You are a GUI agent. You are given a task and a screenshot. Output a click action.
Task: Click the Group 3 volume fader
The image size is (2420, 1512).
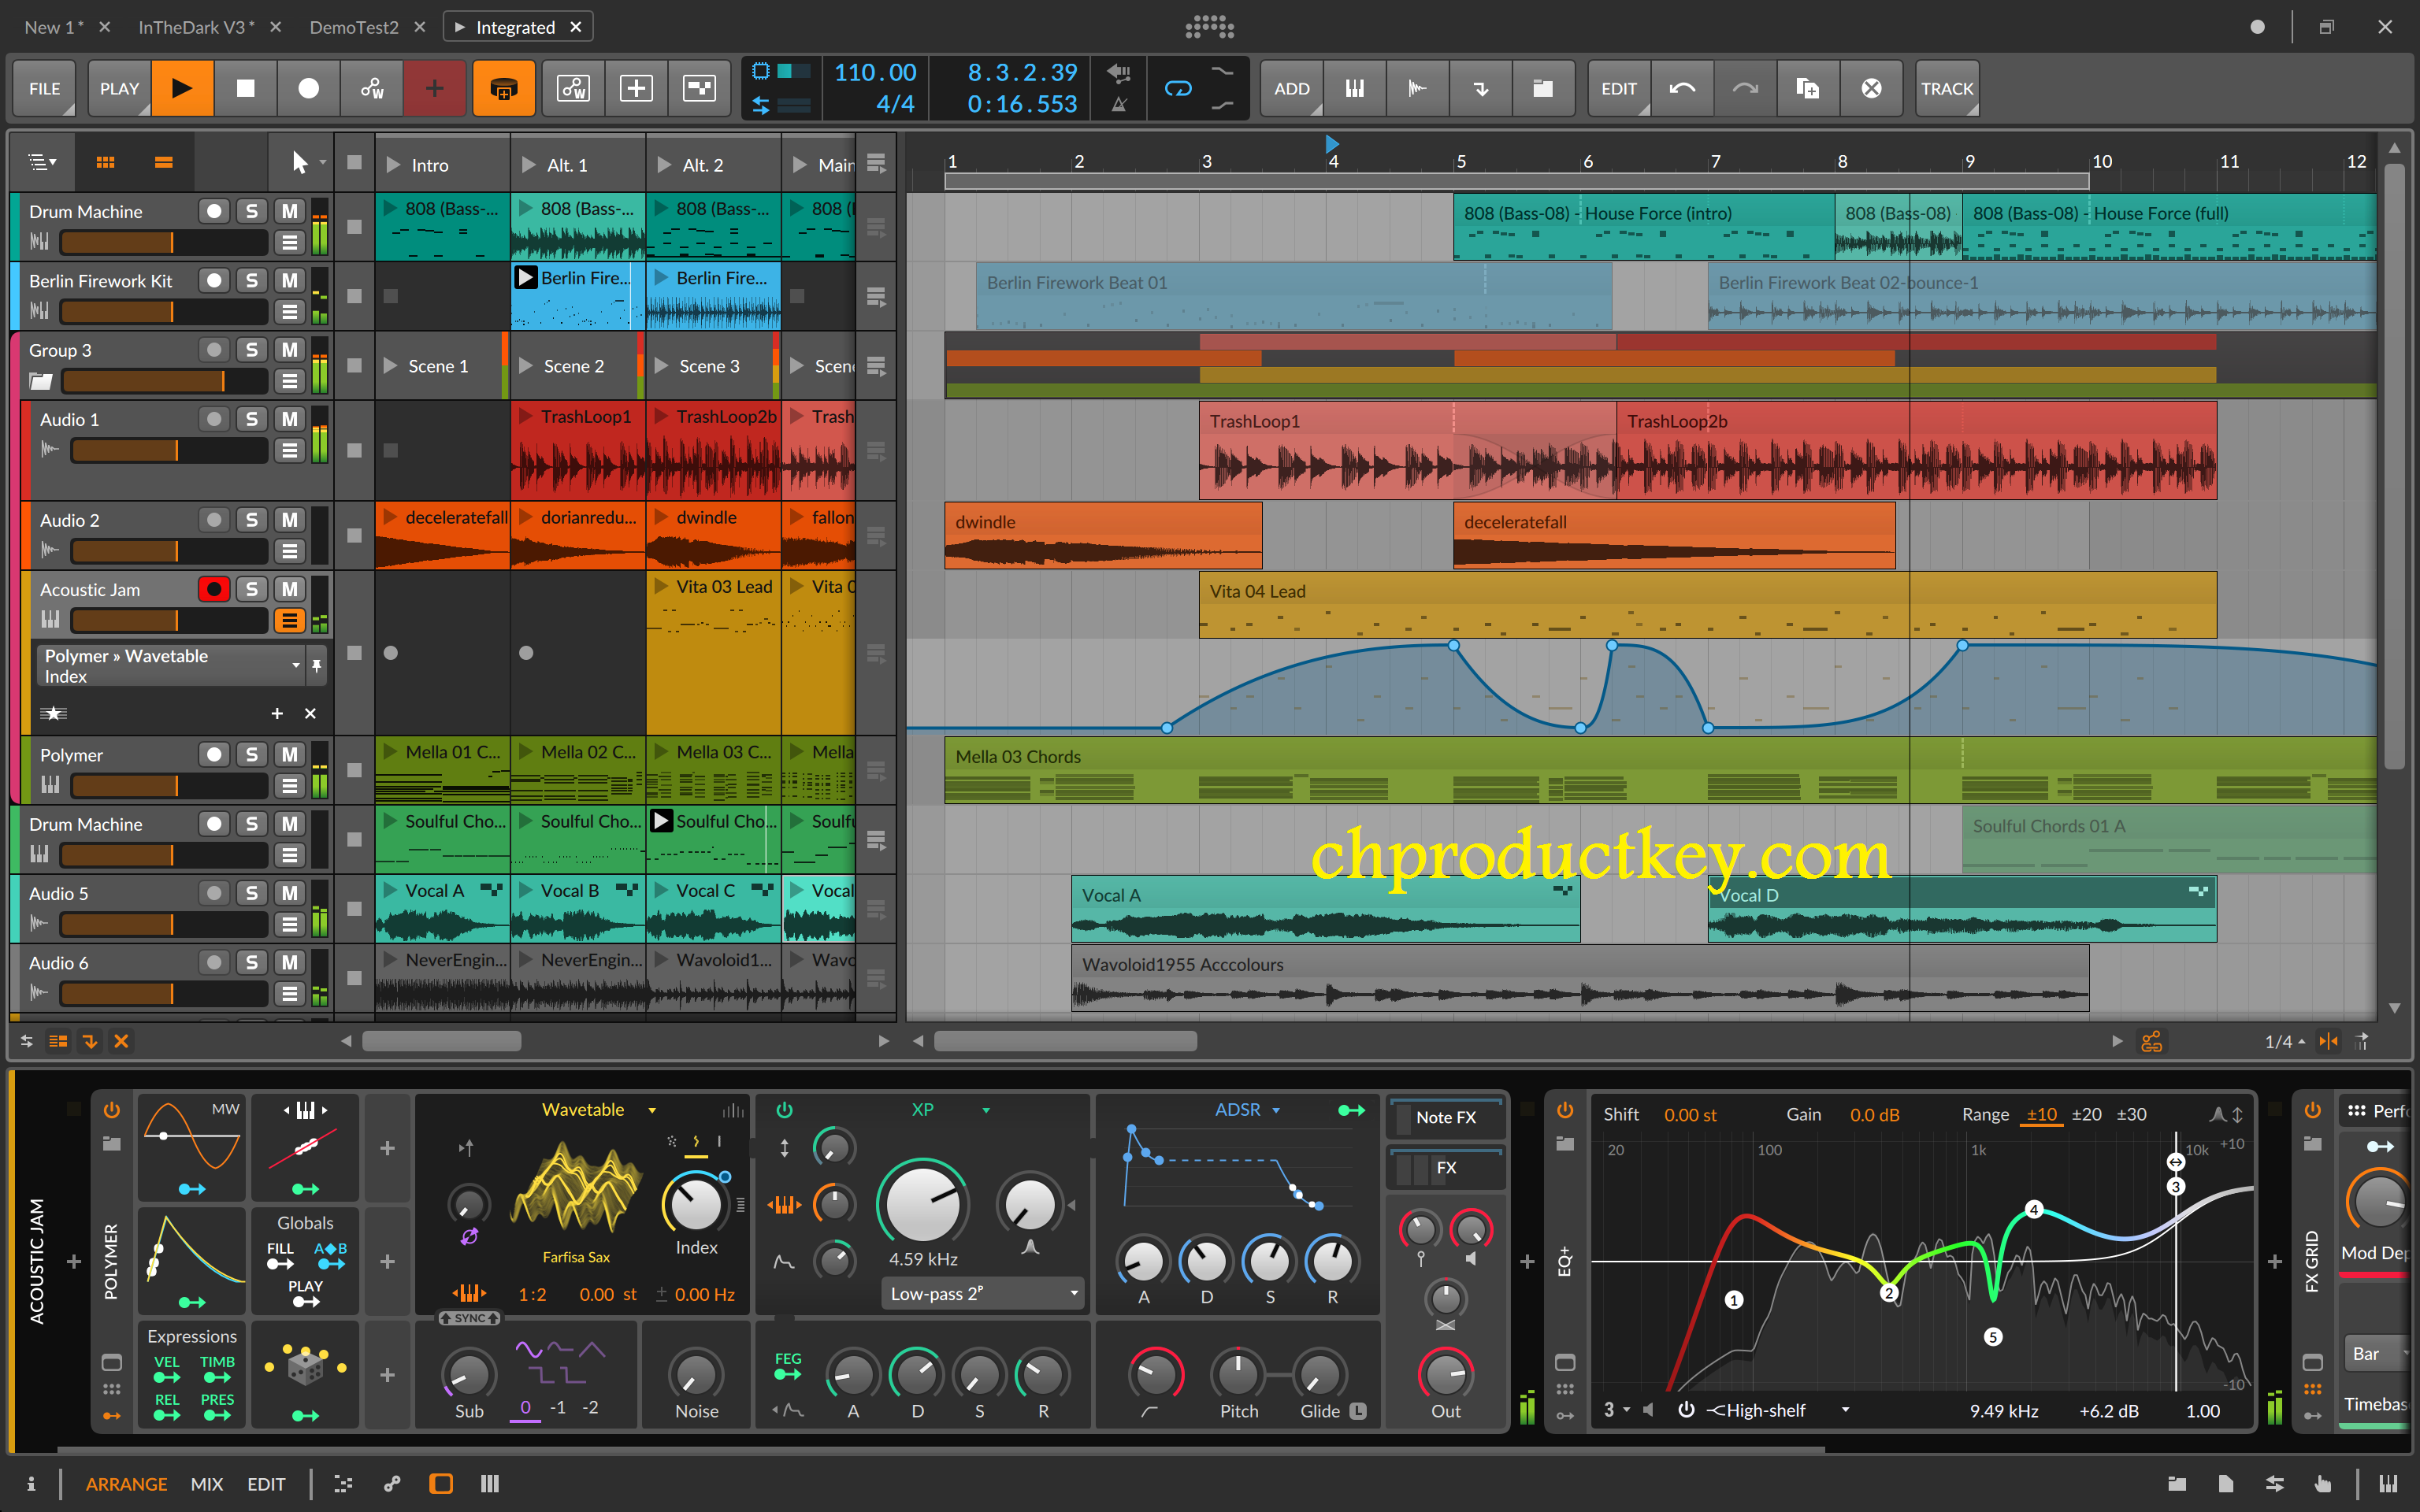(164, 381)
